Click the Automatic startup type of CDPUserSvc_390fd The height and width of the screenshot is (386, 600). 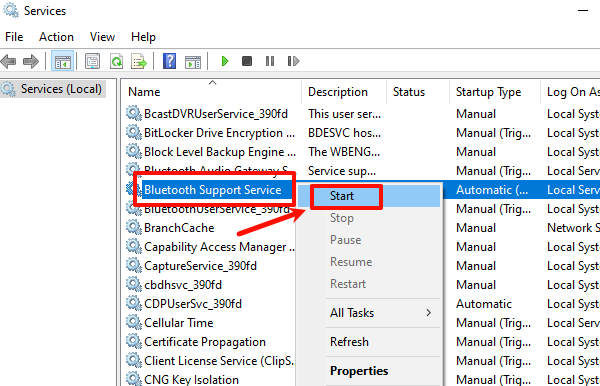(484, 304)
